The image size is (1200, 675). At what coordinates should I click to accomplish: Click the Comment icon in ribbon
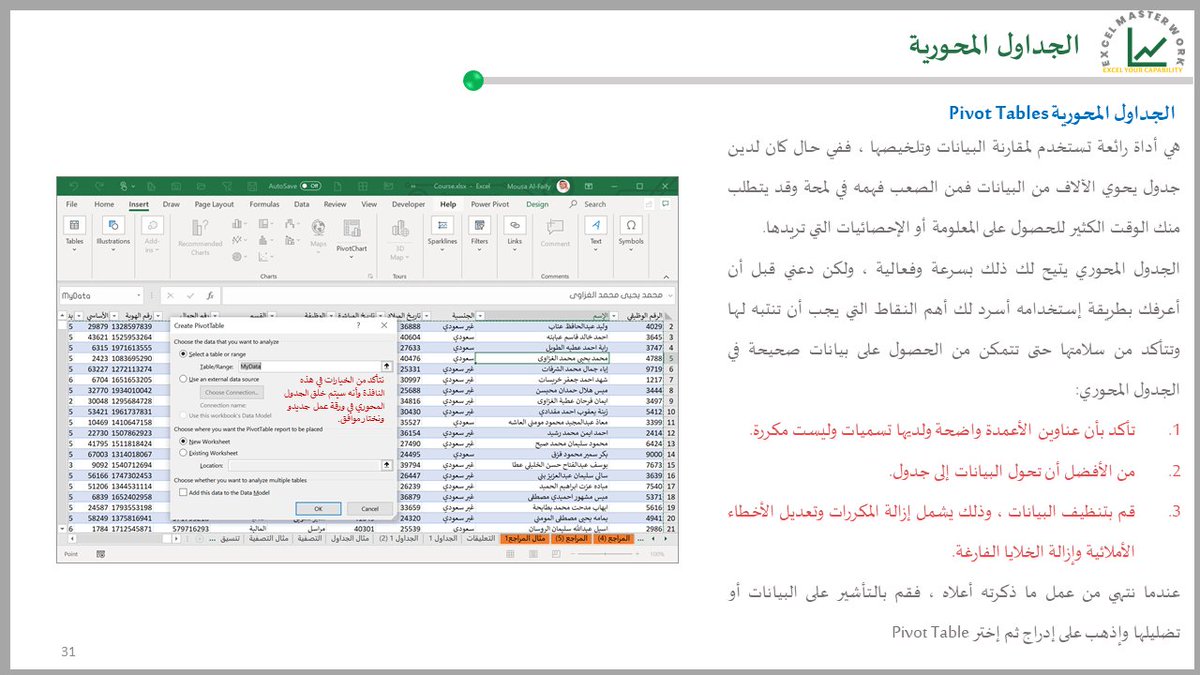point(555,233)
